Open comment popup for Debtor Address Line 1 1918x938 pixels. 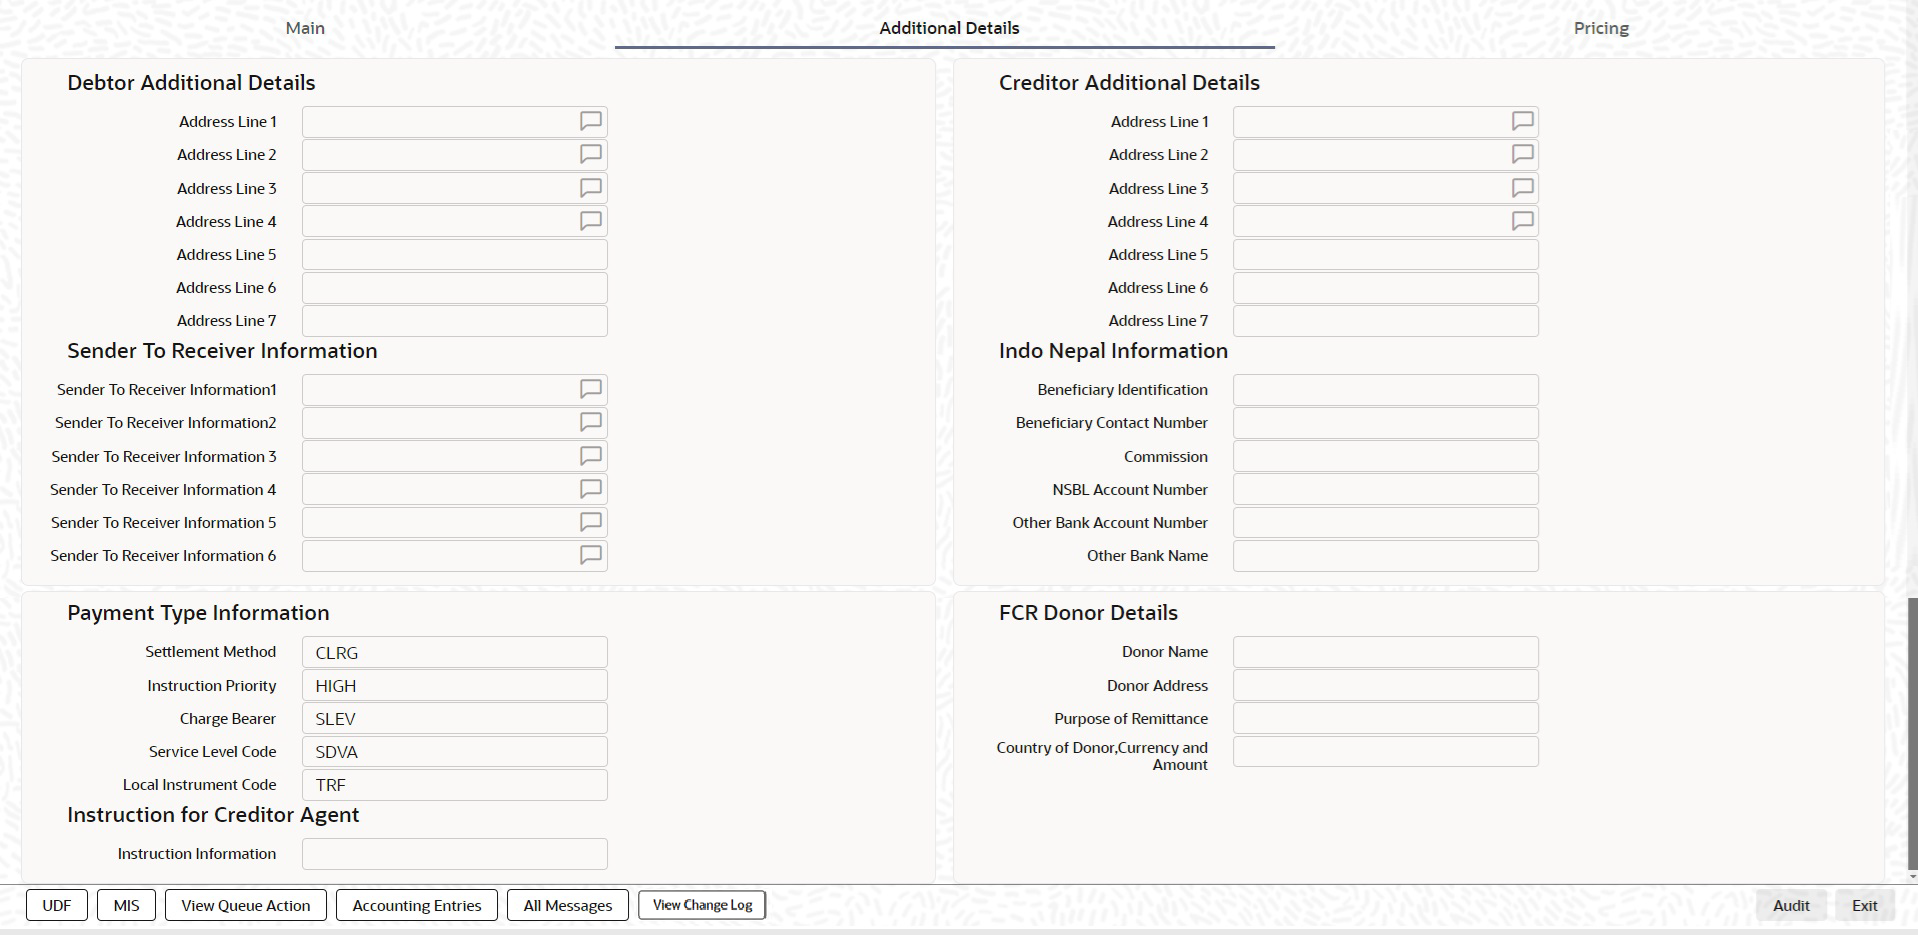591,121
